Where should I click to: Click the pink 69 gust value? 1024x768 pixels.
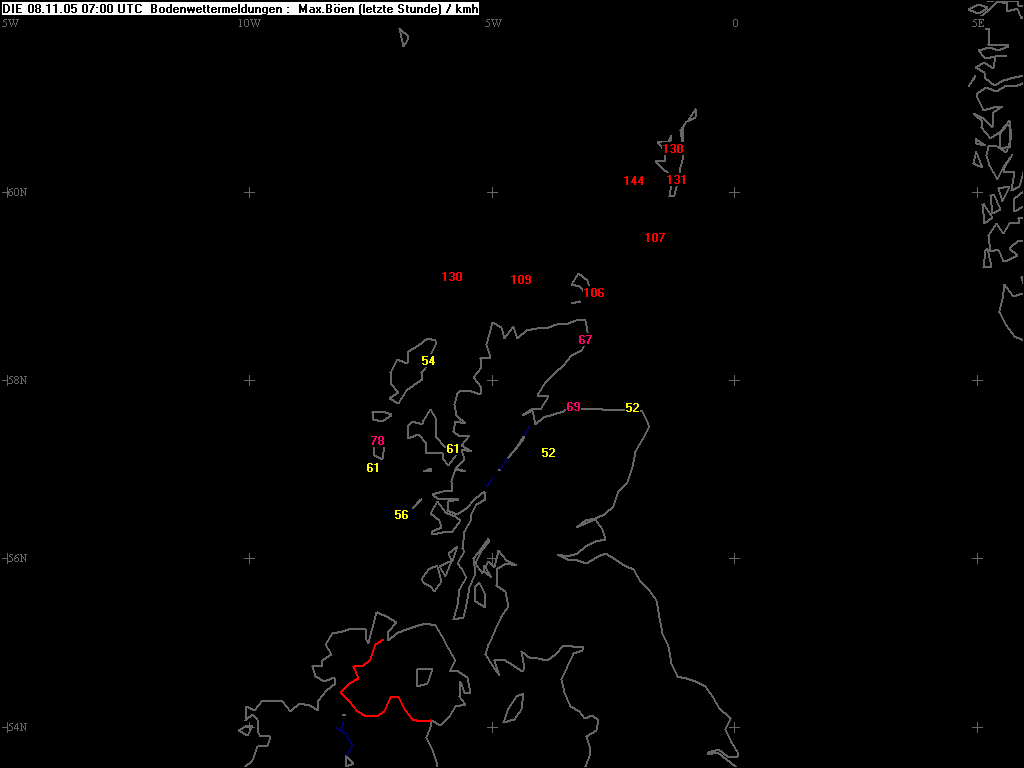(x=573, y=407)
